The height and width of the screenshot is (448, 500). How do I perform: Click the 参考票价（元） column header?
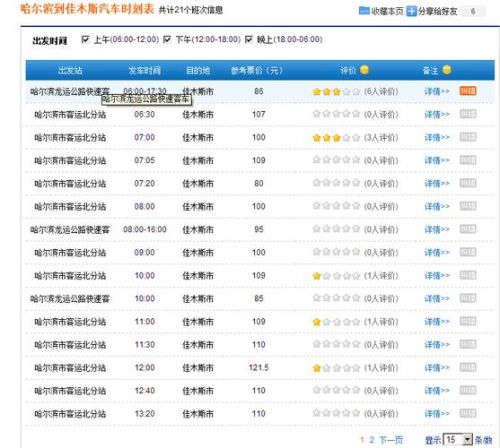point(257,70)
